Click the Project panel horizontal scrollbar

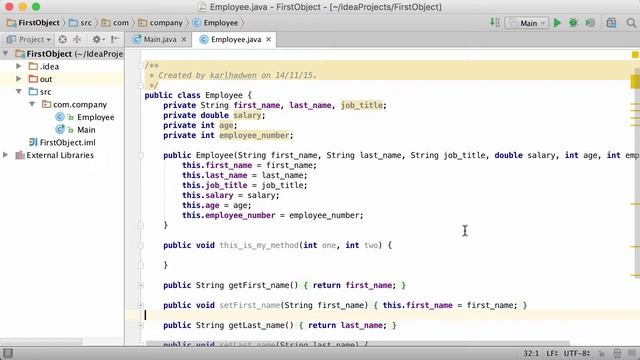point(41,341)
